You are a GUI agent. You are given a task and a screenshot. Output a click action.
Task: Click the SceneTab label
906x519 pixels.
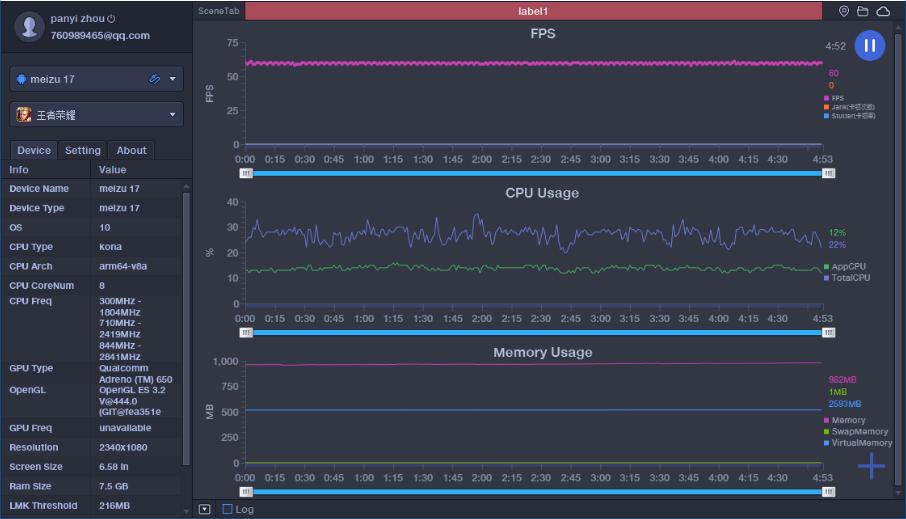[218, 11]
